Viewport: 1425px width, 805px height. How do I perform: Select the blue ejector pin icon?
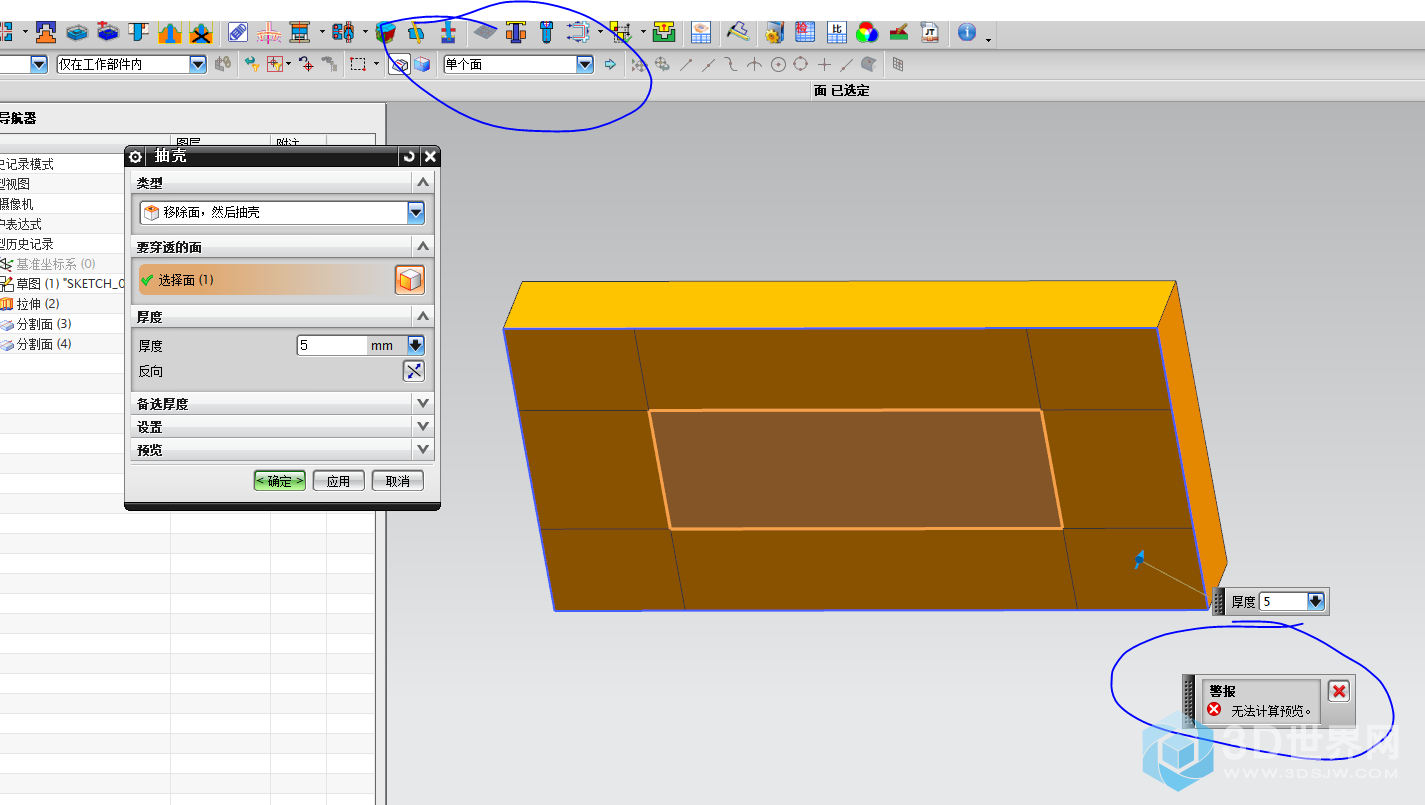pyautogui.click(x=546, y=32)
